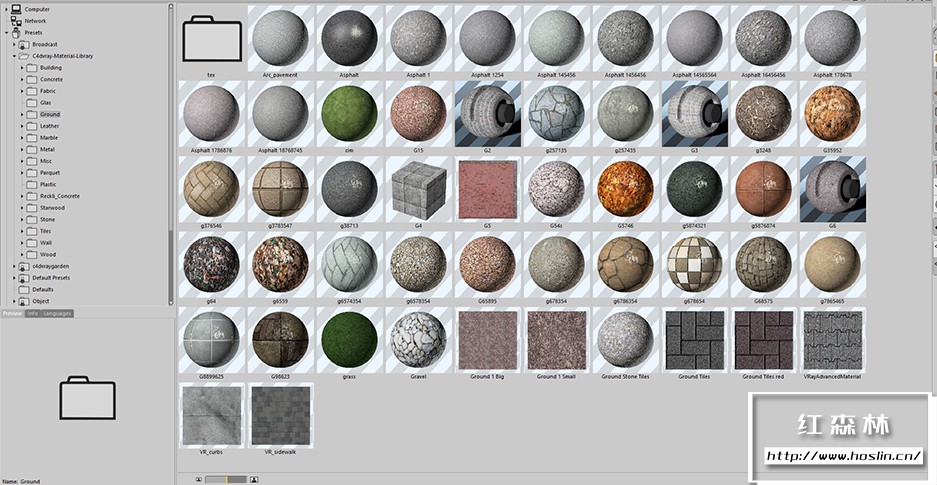Viewport: 937px width, 485px height.
Task: Collapse the Presets node
Action: 6,32
